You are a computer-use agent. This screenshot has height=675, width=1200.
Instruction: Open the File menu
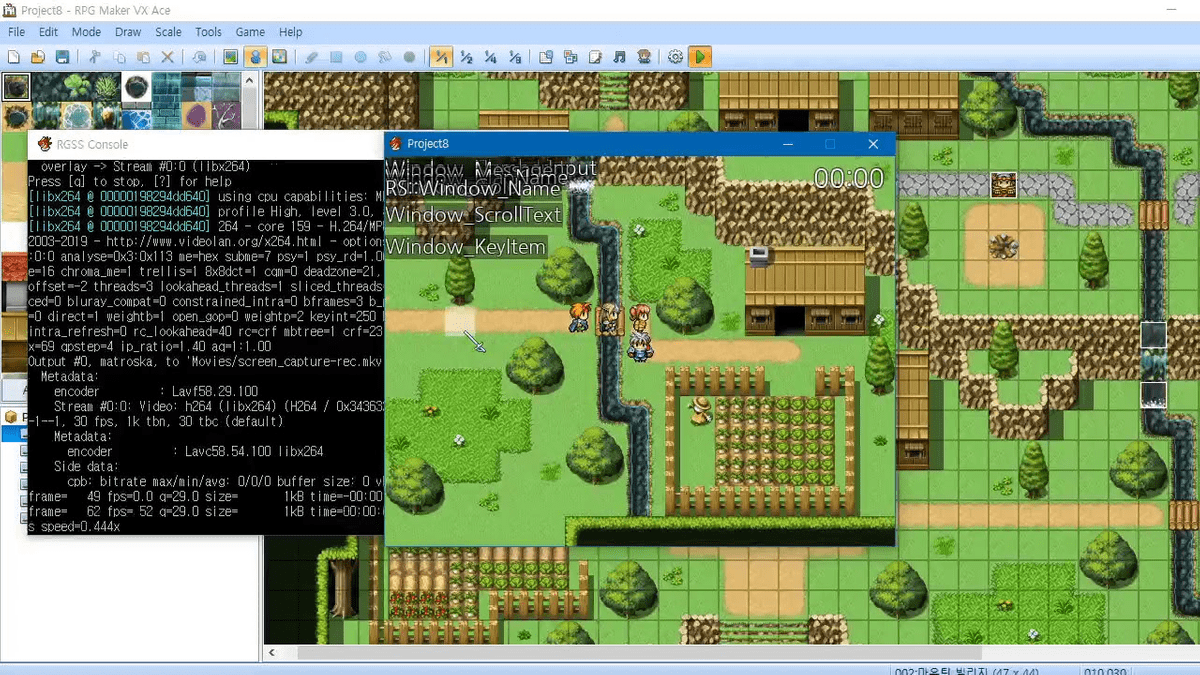pos(16,32)
